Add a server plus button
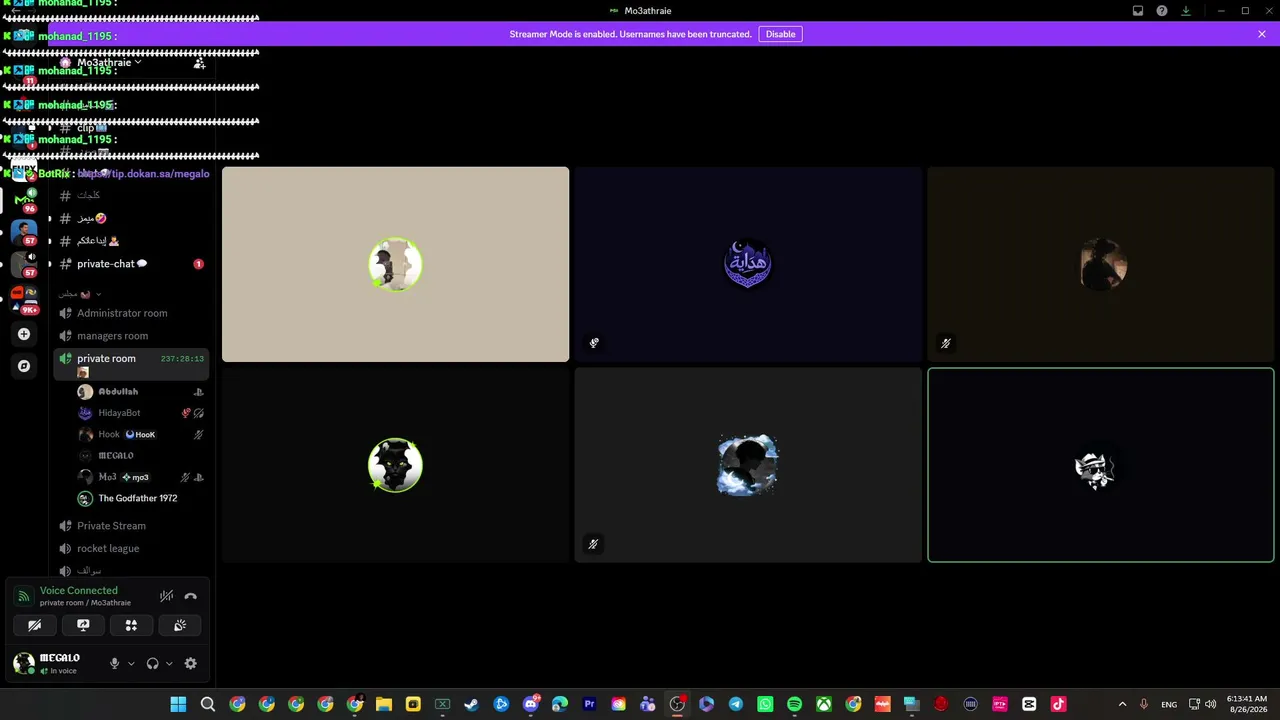The width and height of the screenshot is (1280, 720). point(24,334)
